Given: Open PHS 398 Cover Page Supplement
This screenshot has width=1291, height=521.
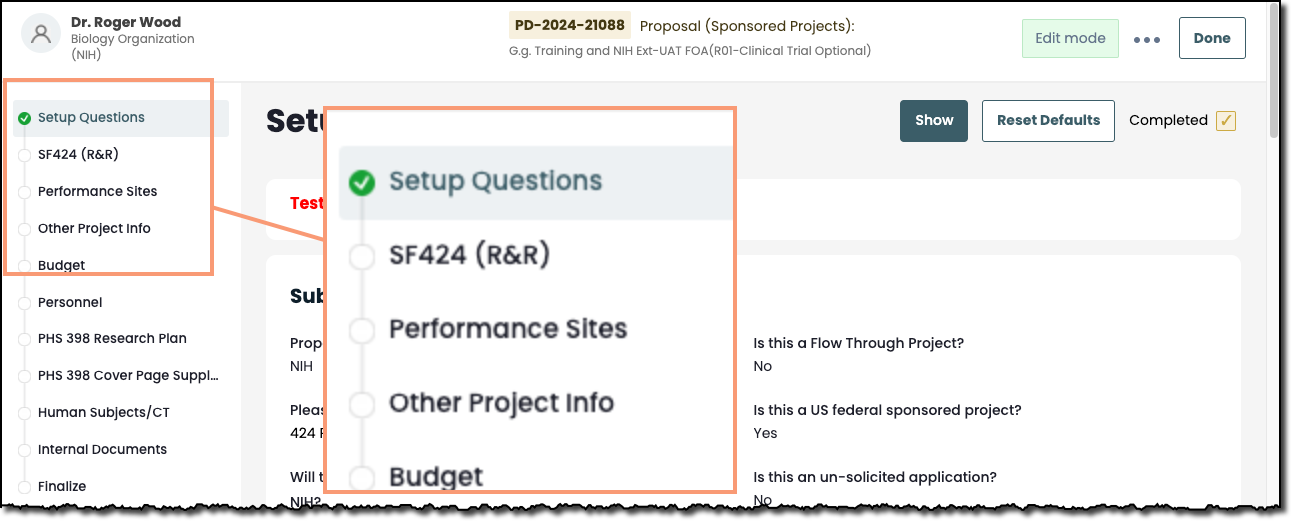Looking at the screenshot, I should (x=127, y=376).
